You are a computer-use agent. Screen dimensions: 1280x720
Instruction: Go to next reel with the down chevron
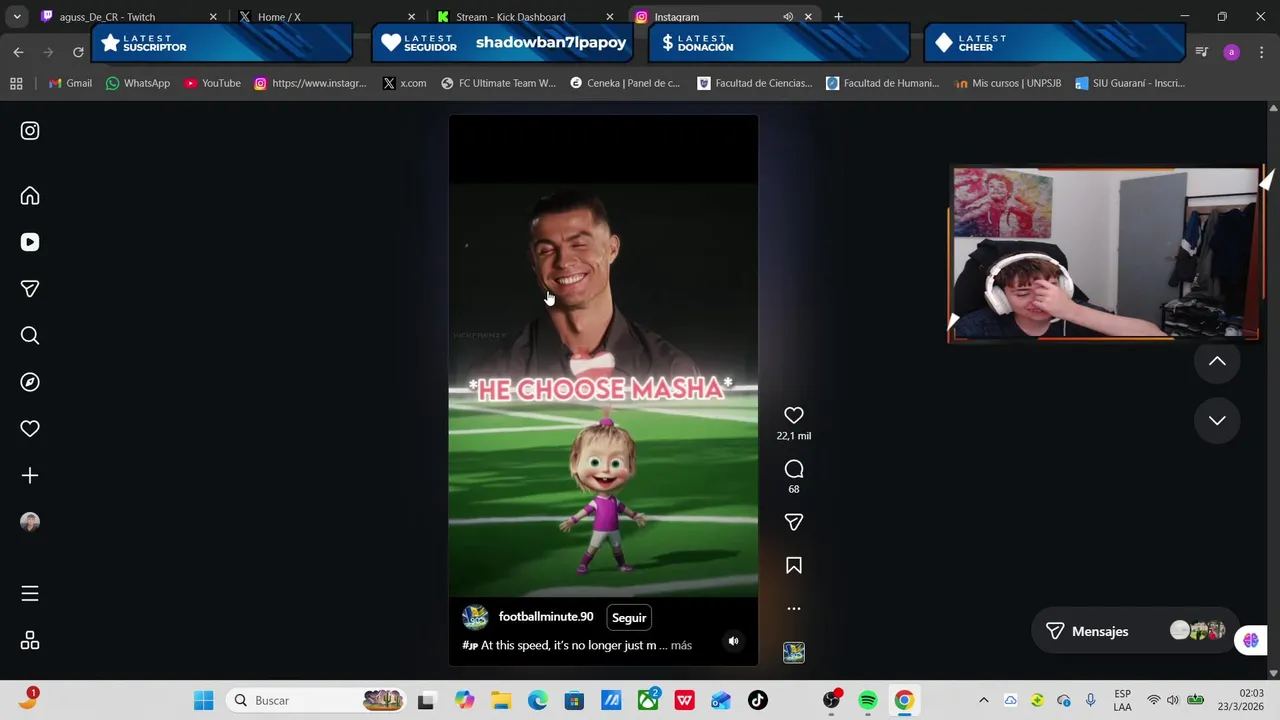tap(1217, 420)
